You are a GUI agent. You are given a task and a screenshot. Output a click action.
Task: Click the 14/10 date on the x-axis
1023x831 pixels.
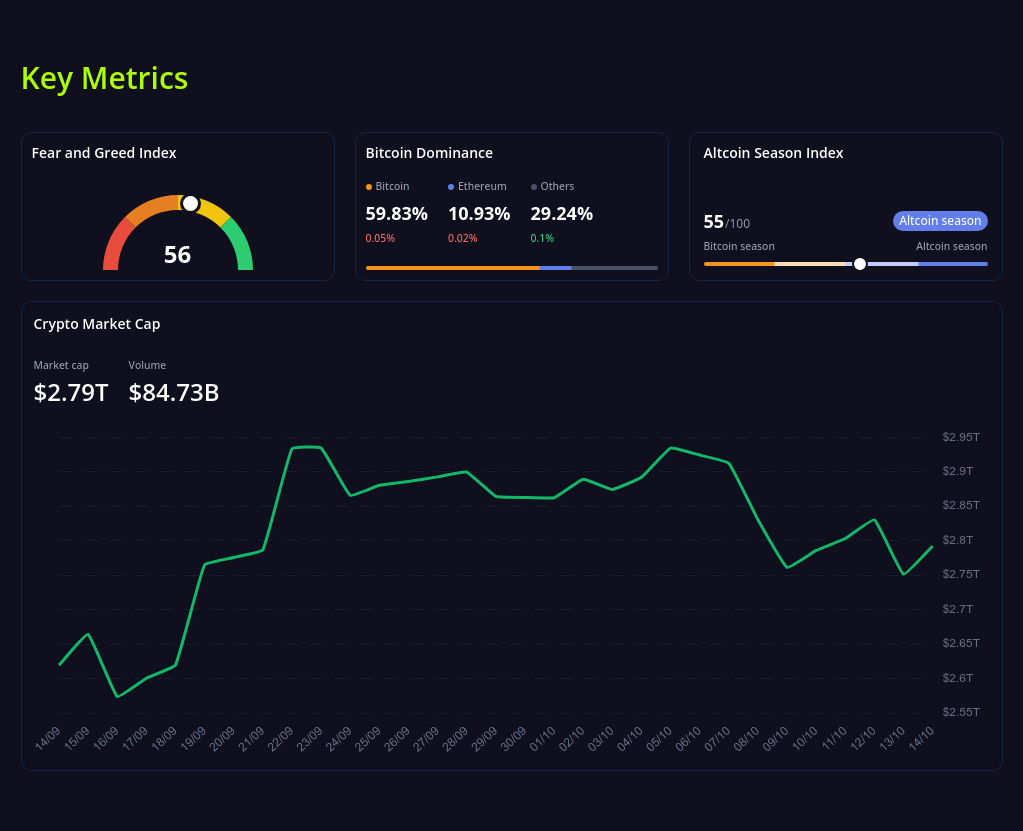pyautogui.click(x=921, y=738)
